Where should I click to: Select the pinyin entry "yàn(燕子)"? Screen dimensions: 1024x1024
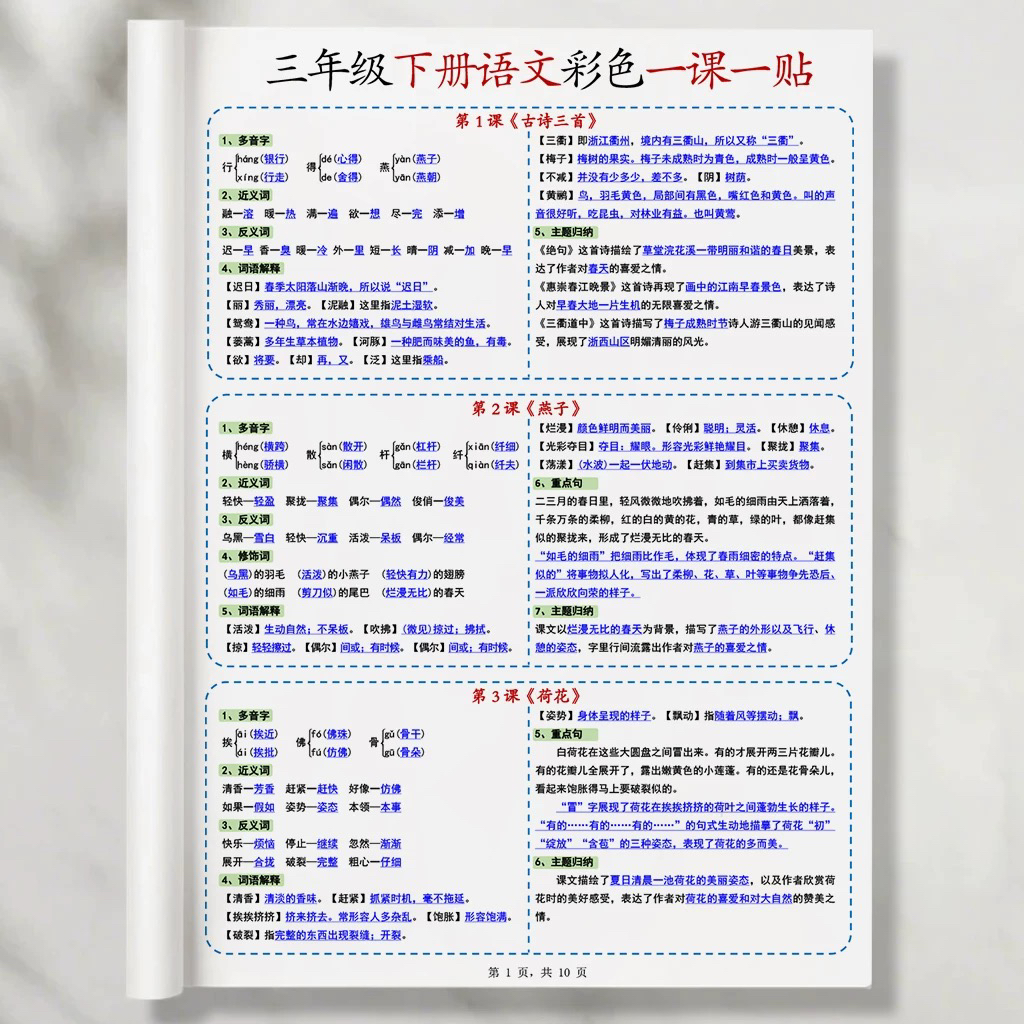[x=417, y=159]
